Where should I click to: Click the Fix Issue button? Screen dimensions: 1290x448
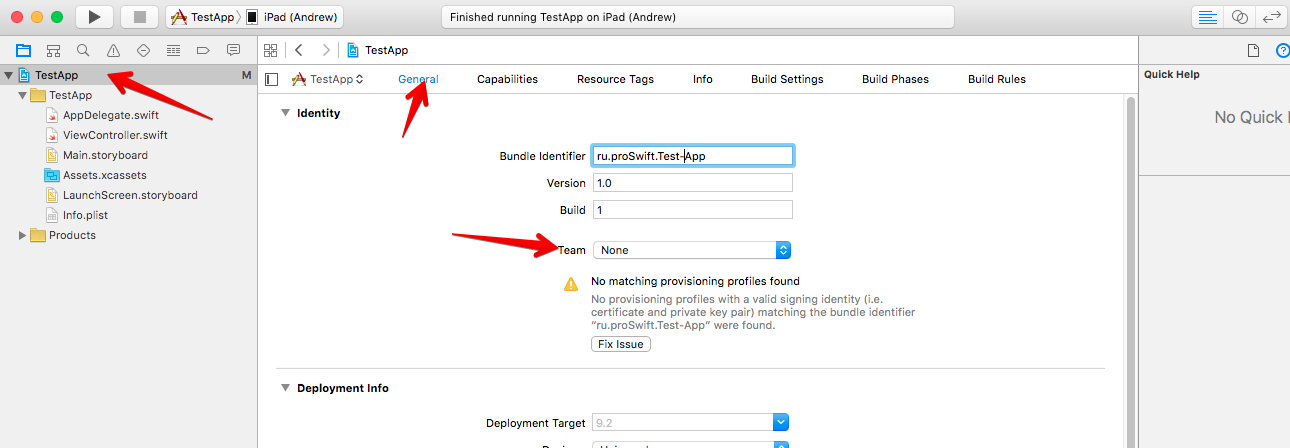(621, 344)
